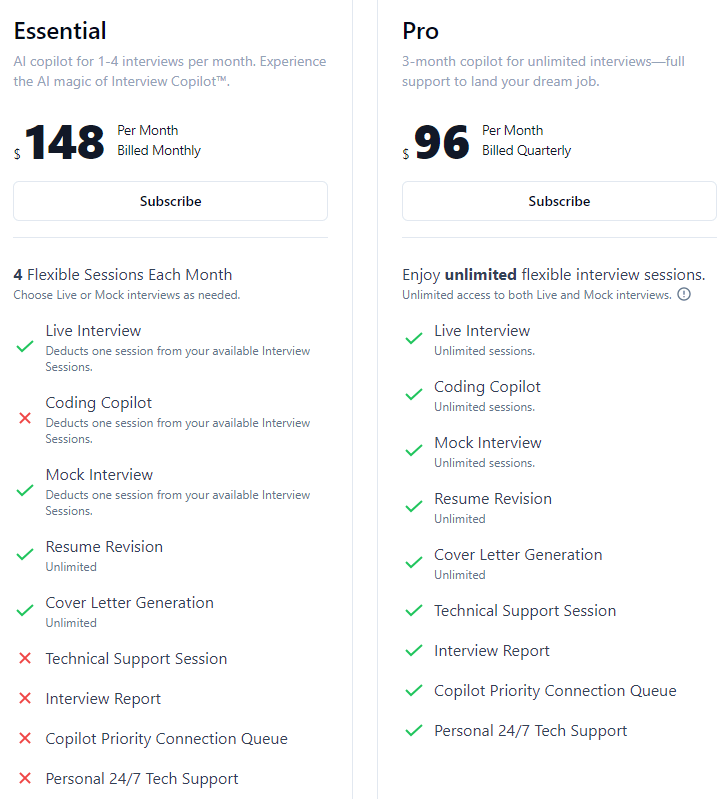The image size is (723, 799).
Task: Click green checkmark beside Pro Coding Copilot
Action: pos(414,394)
